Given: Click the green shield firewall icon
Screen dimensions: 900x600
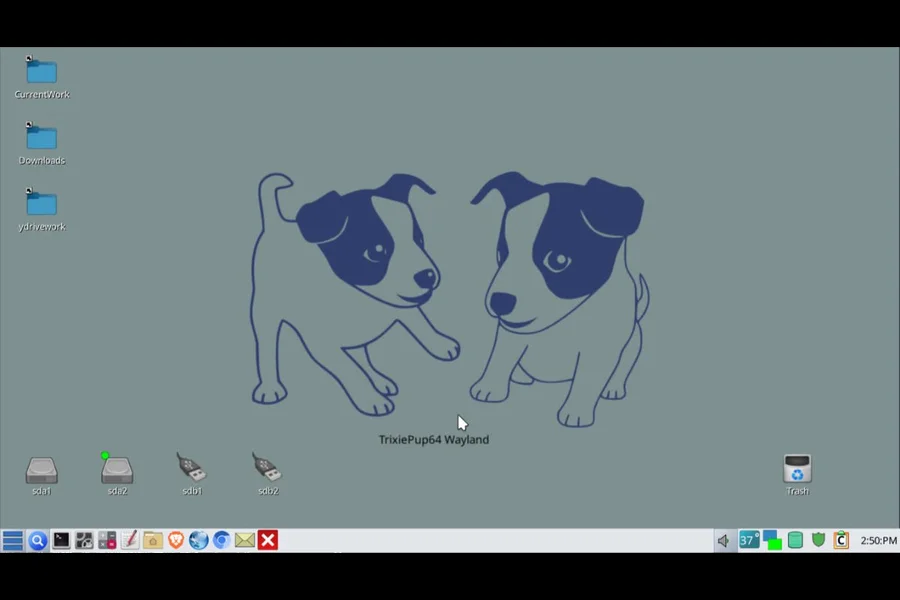Looking at the screenshot, I should (x=818, y=540).
